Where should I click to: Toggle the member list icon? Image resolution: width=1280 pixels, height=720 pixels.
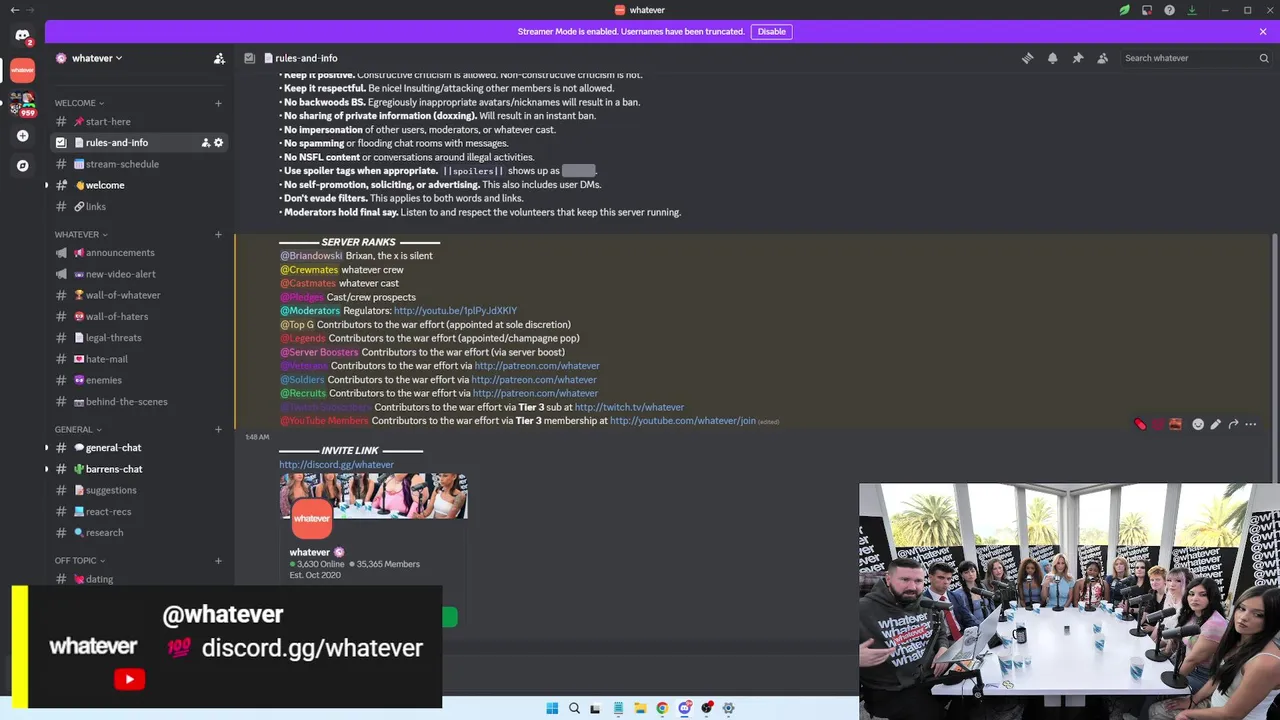(x=1102, y=58)
